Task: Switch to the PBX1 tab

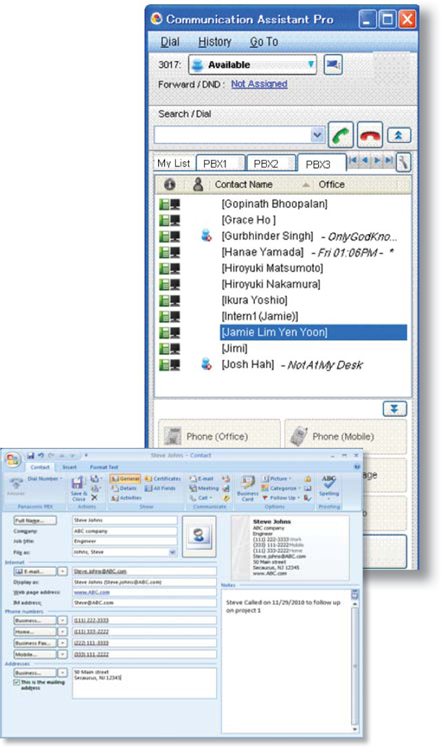Action: click(x=220, y=164)
